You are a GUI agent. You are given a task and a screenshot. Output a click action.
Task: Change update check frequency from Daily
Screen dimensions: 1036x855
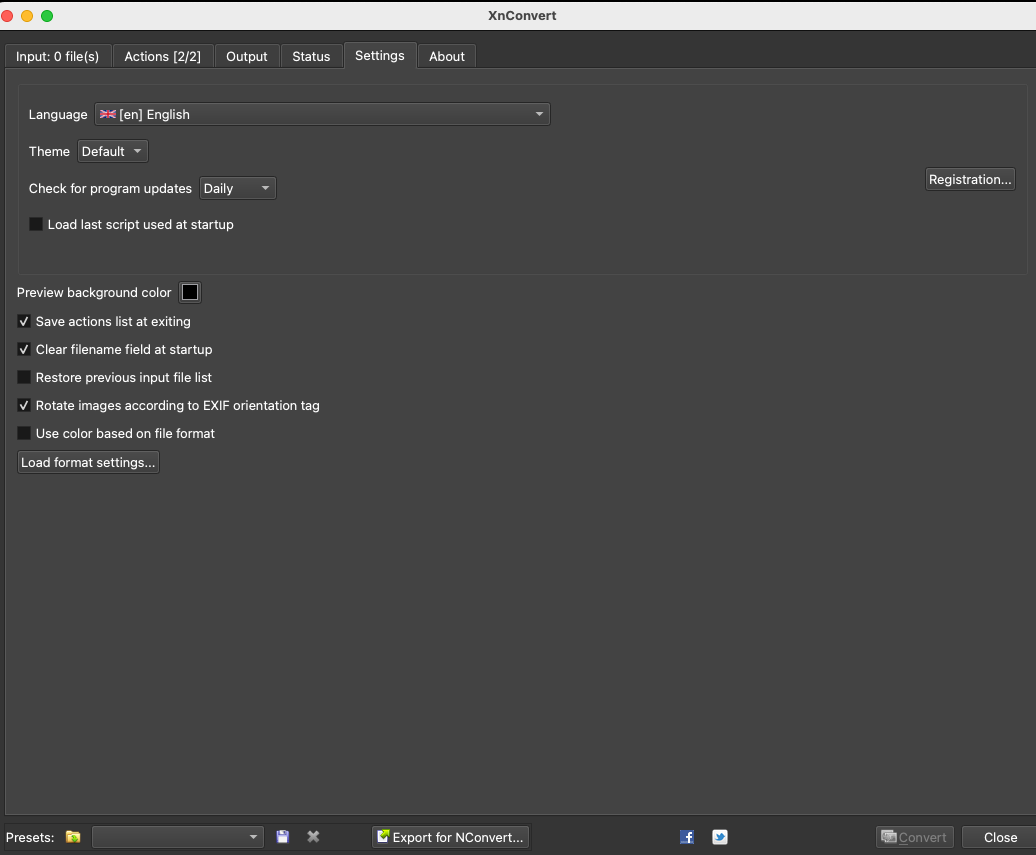tap(237, 188)
